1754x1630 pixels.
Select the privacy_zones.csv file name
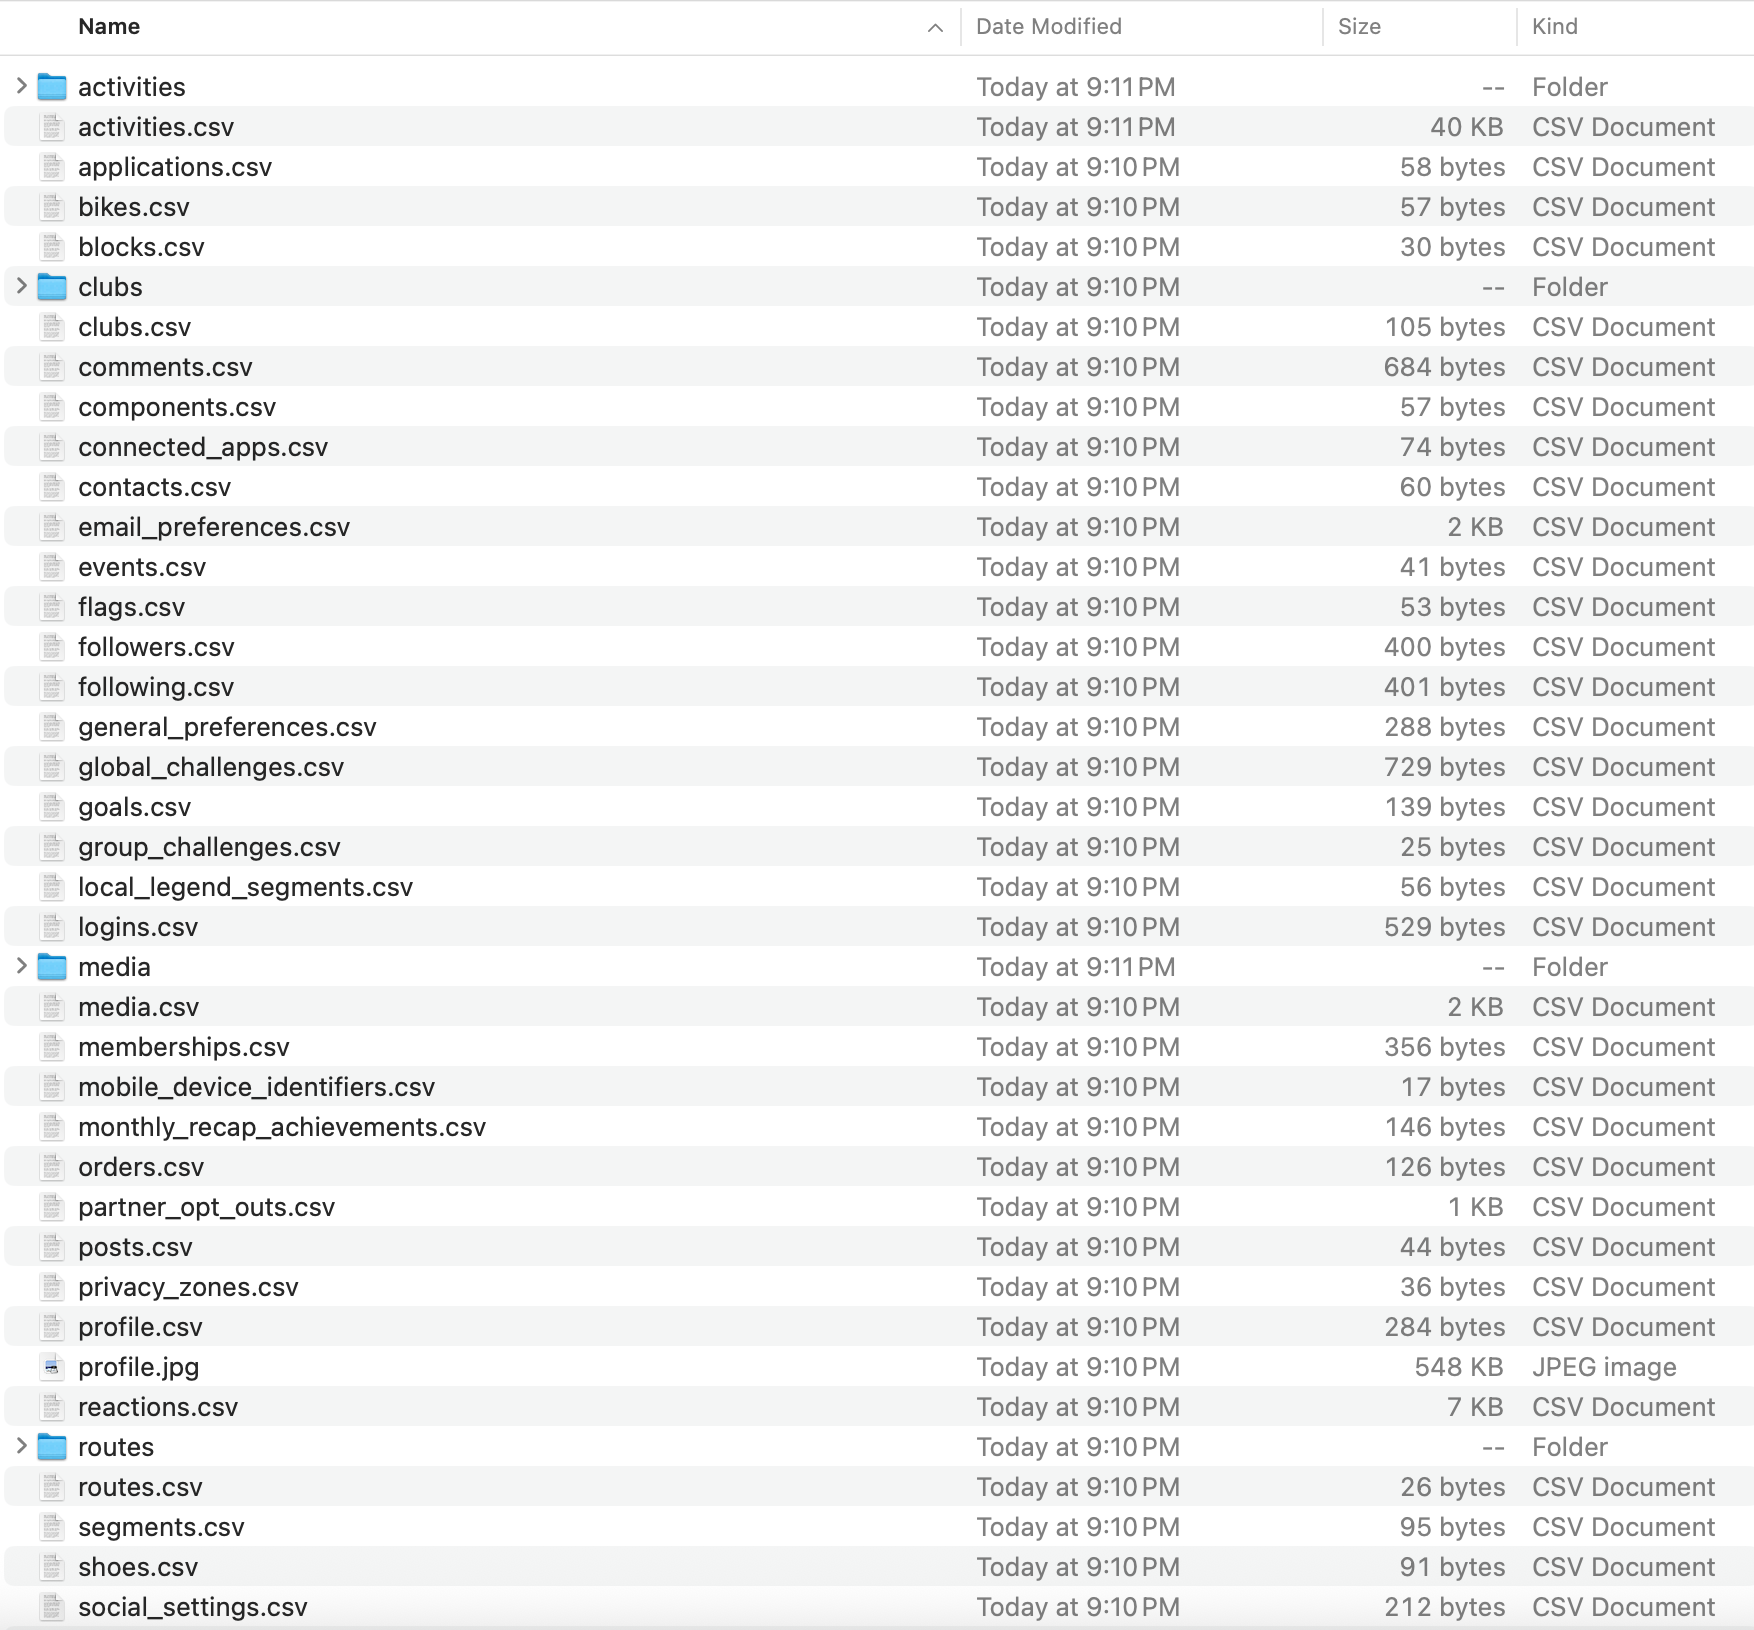click(x=188, y=1287)
